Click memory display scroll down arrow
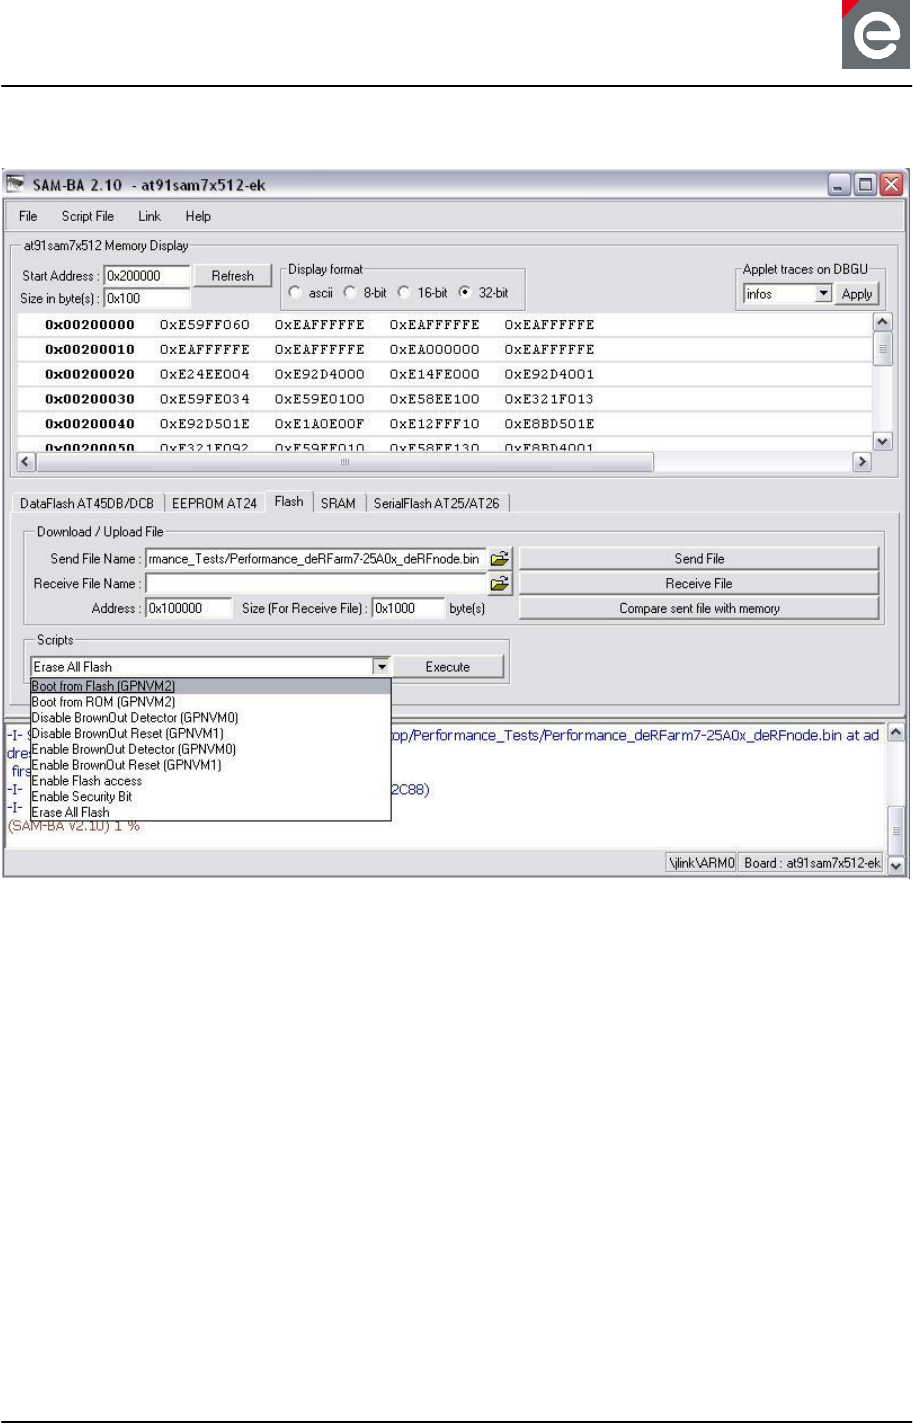 883,441
